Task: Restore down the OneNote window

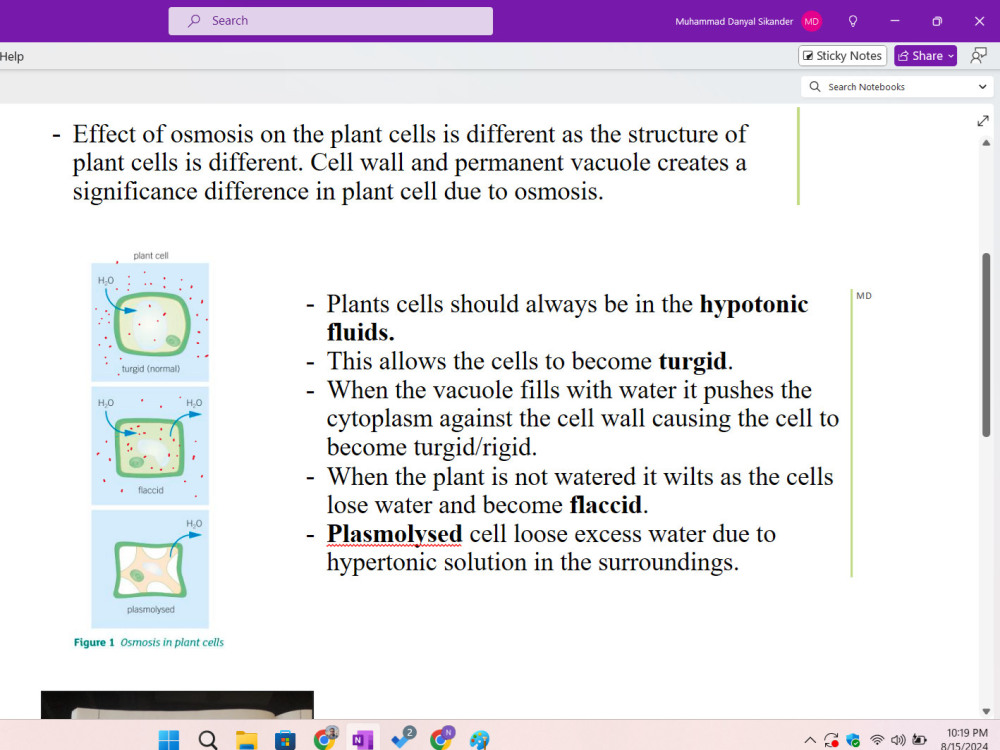Action: coord(937,21)
